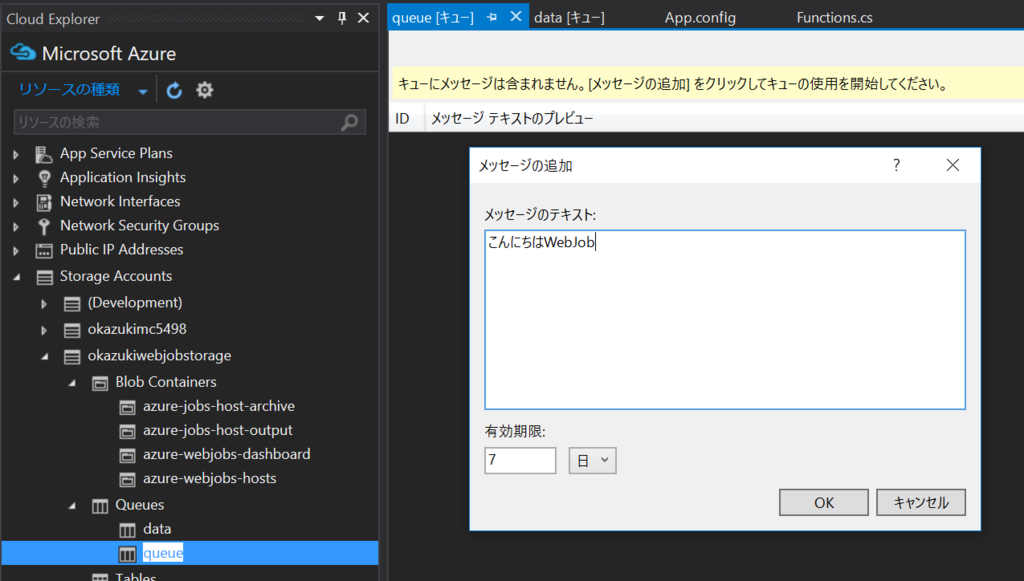The height and width of the screenshot is (581, 1024).
Task: Click the data queue icon
Action: pyautogui.click(x=127, y=530)
